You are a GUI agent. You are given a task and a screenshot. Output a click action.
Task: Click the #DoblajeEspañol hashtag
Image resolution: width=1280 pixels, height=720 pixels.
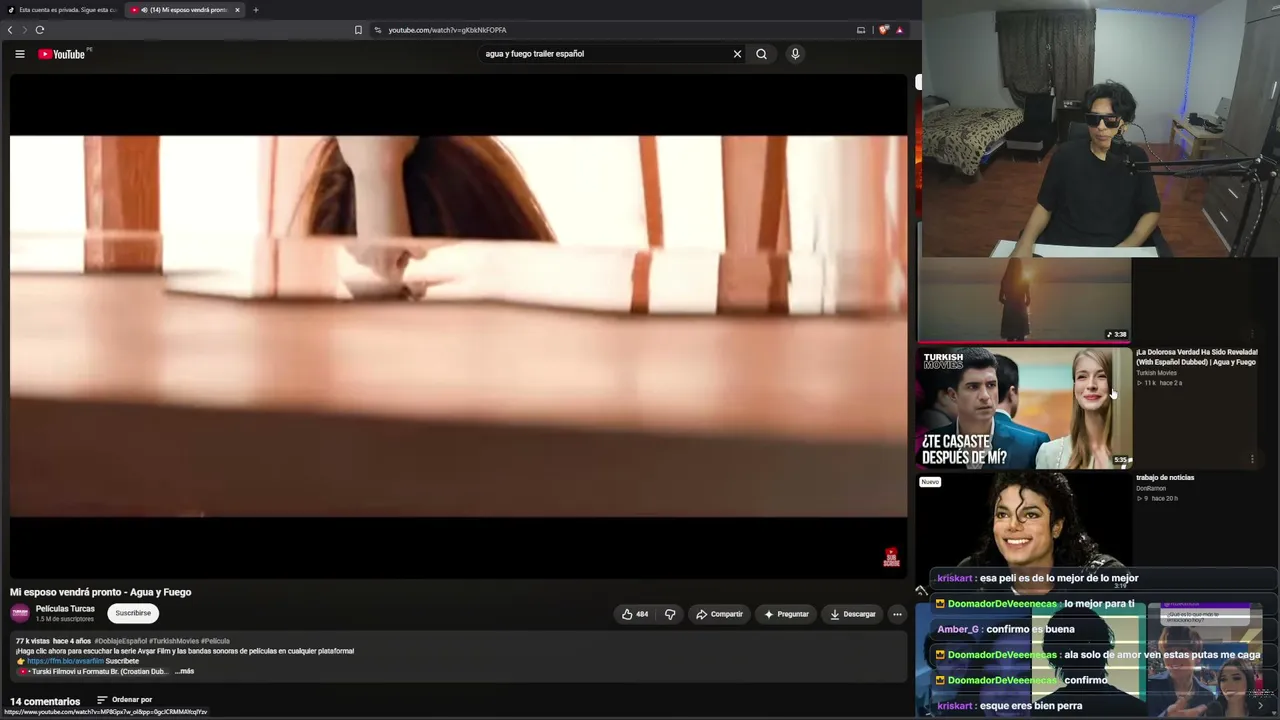(120, 641)
